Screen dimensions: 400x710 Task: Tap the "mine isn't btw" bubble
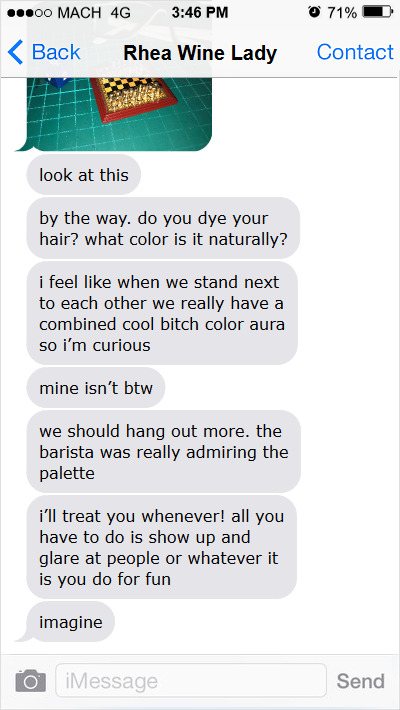(96, 388)
